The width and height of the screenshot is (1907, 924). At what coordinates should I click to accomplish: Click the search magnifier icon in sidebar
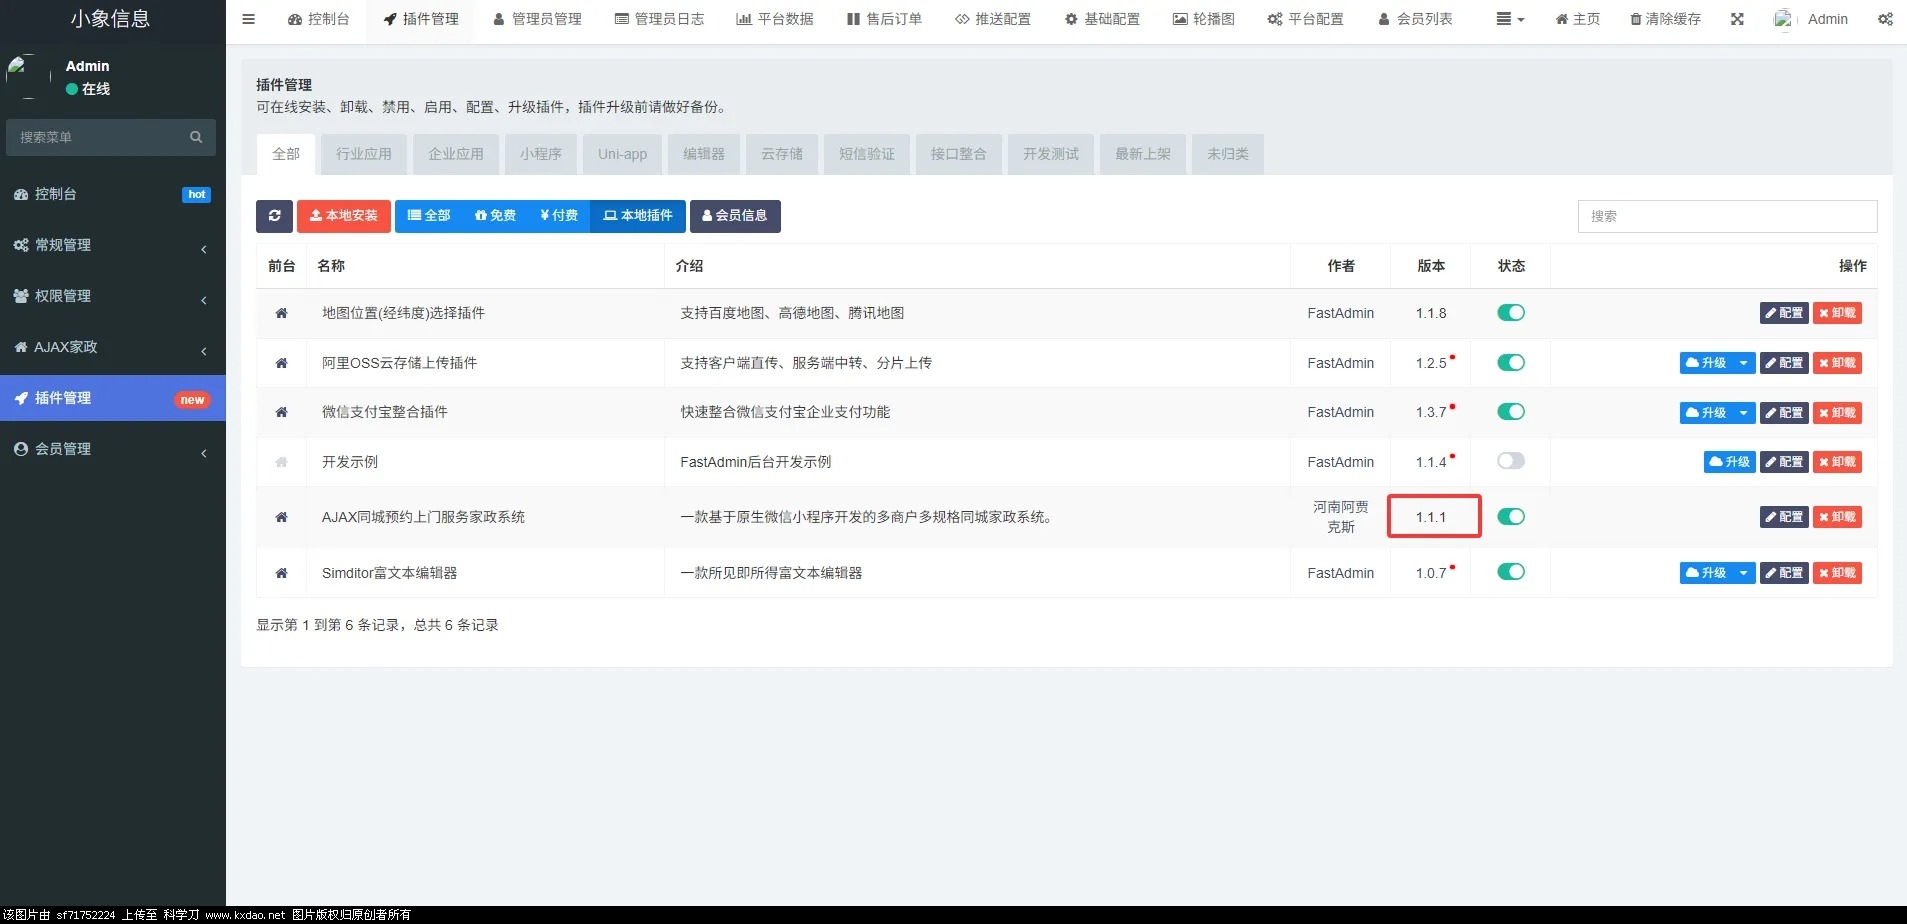196,137
